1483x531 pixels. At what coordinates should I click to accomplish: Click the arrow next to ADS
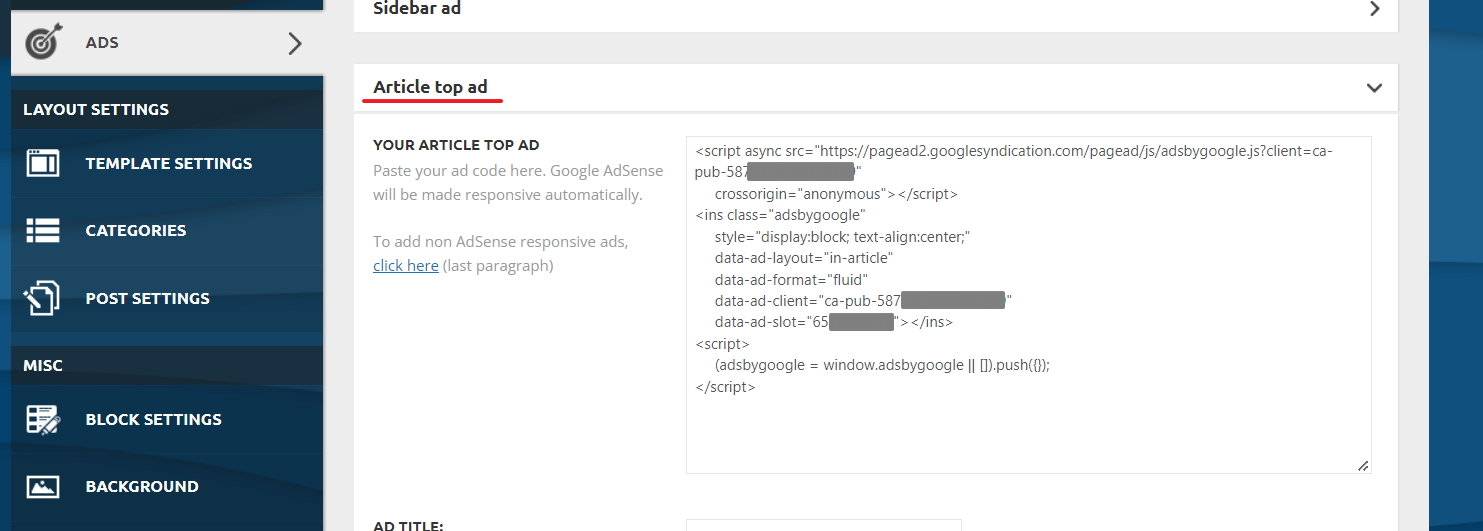pos(294,43)
